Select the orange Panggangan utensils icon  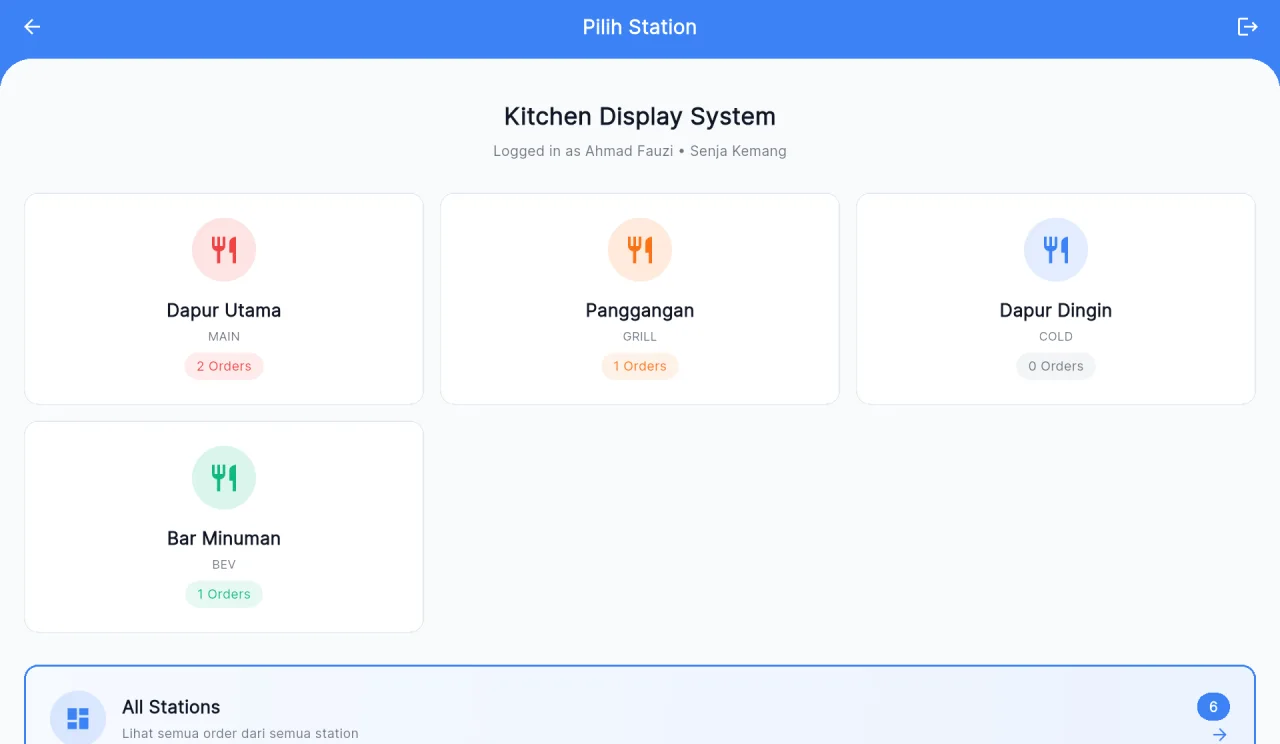640,250
